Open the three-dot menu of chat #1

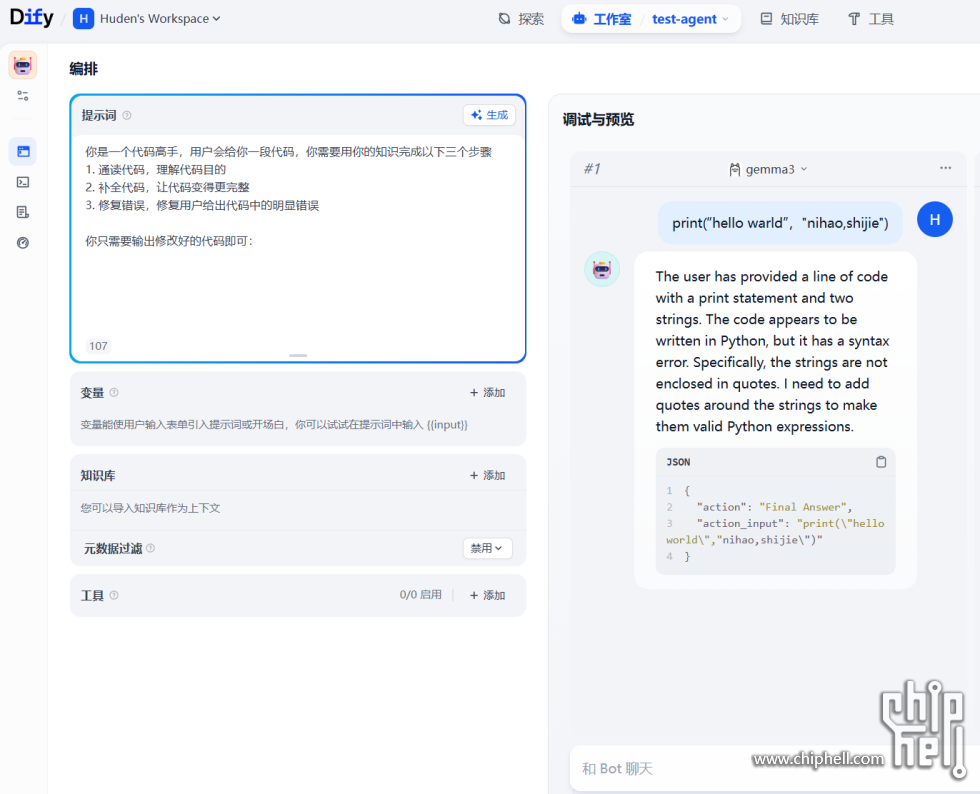[x=945, y=168]
